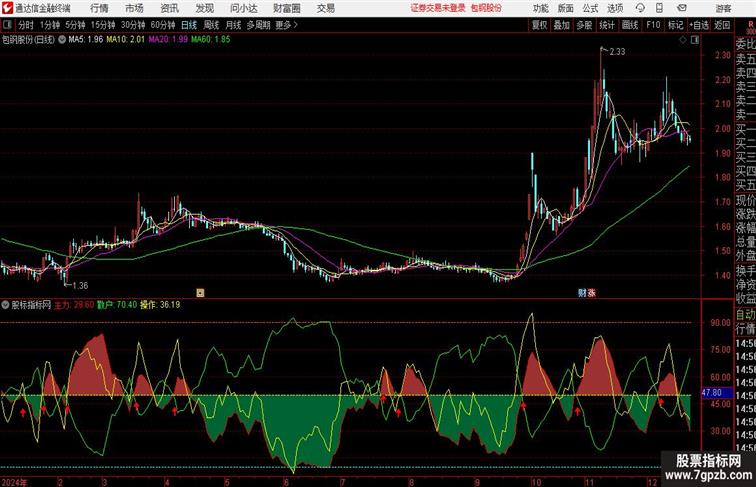The image size is (756, 487).
Task: Open the 资讯 menu
Action: pos(169,8)
